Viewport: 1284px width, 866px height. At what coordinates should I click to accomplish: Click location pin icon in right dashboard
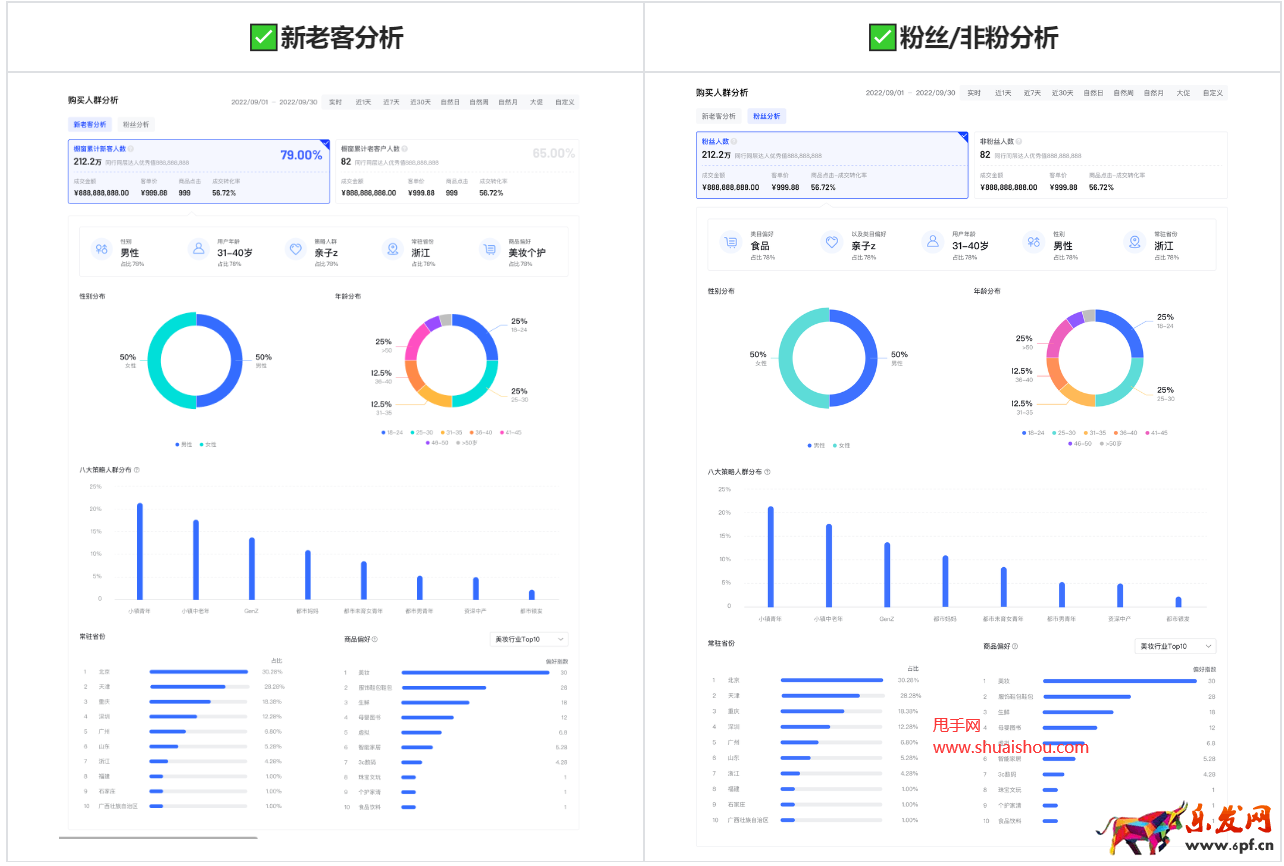(x=1134, y=242)
